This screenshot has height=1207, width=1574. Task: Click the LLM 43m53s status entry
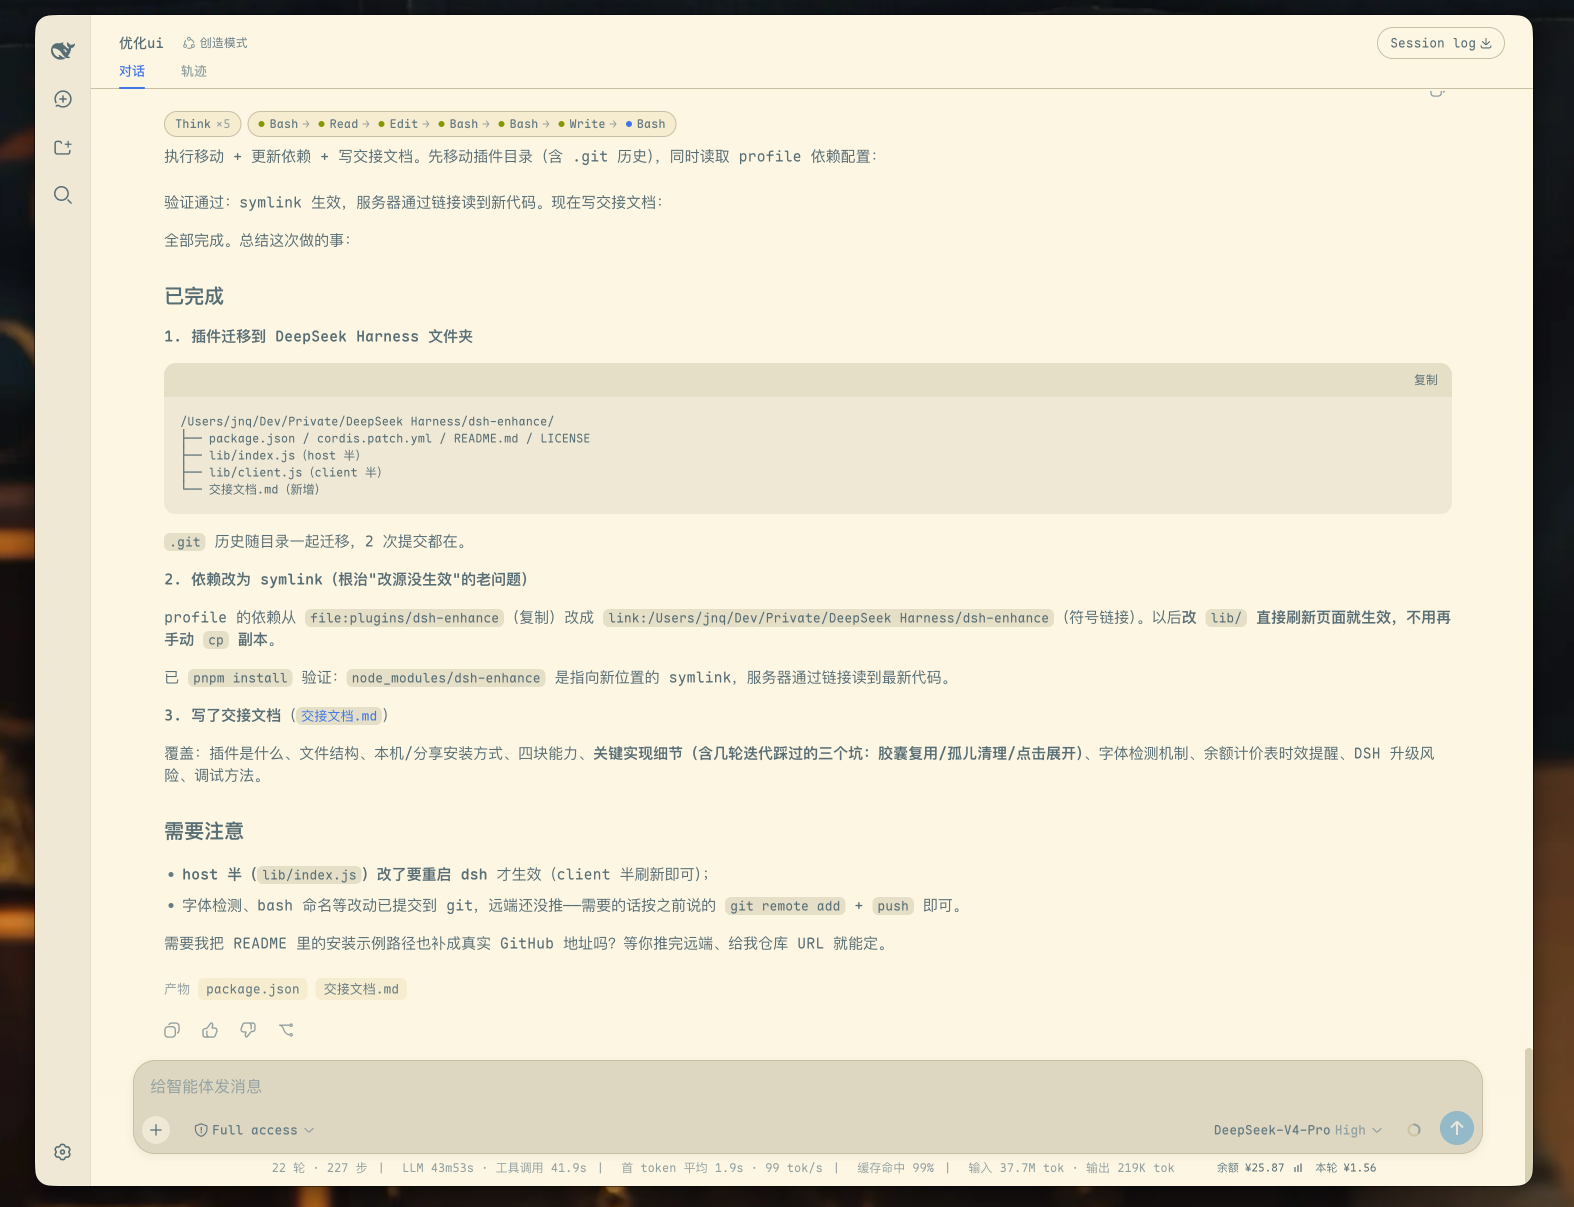point(438,1168)
